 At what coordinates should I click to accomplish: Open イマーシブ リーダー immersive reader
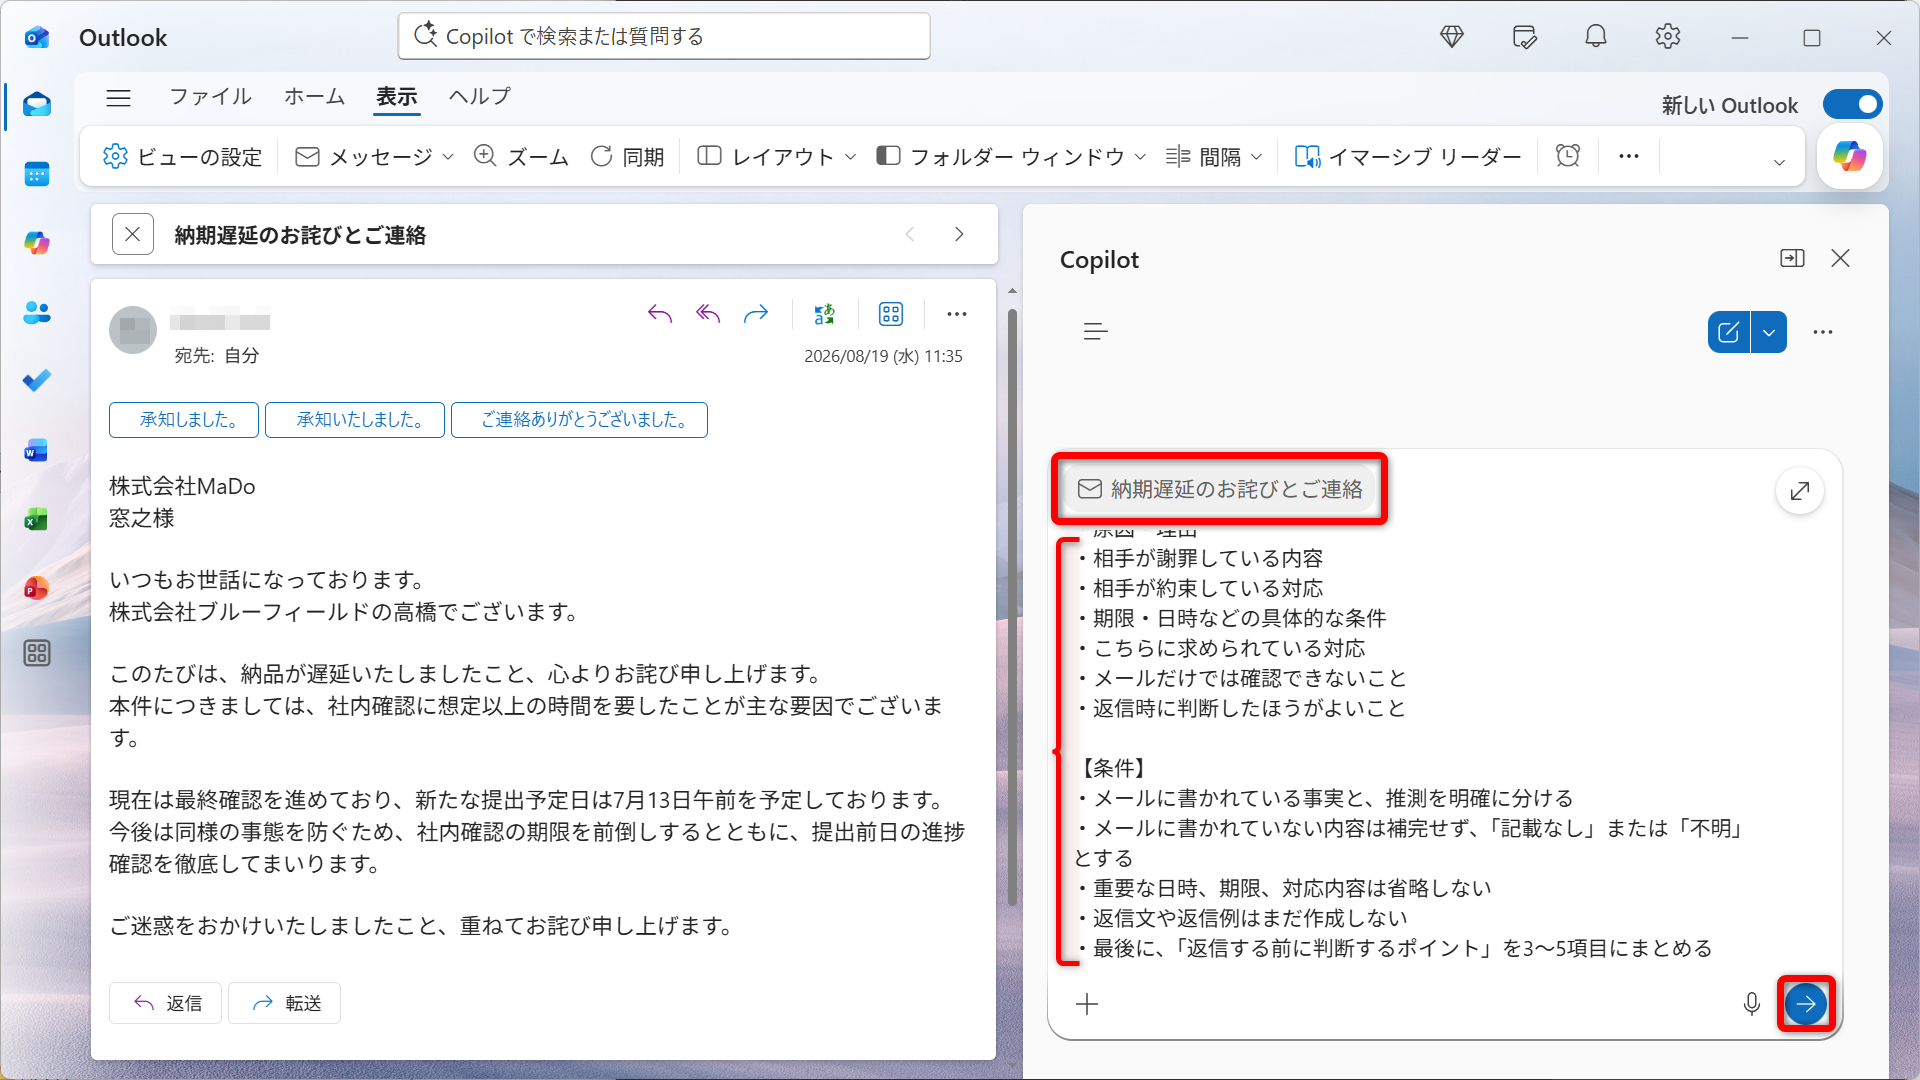pos(1408,157)
